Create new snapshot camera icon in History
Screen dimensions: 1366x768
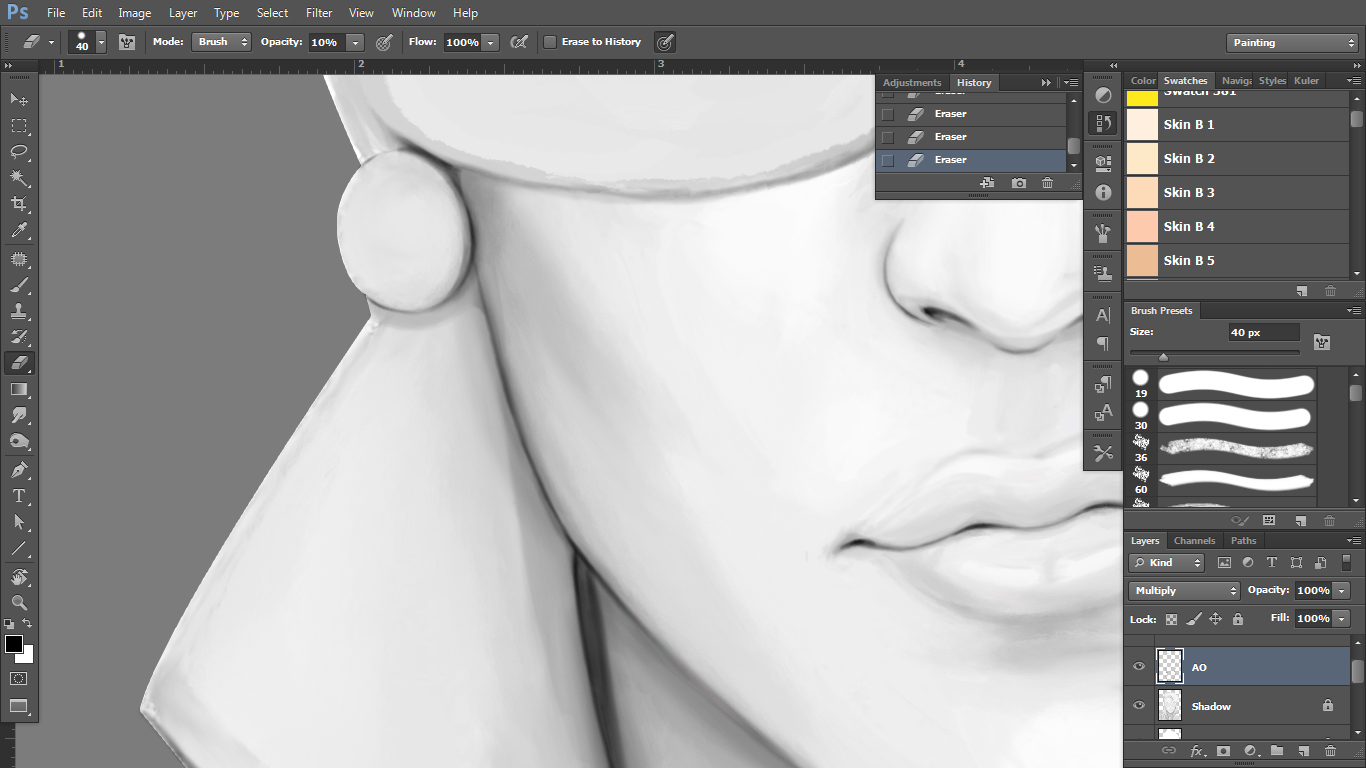pyautogui.click(x=1018, y=183)
